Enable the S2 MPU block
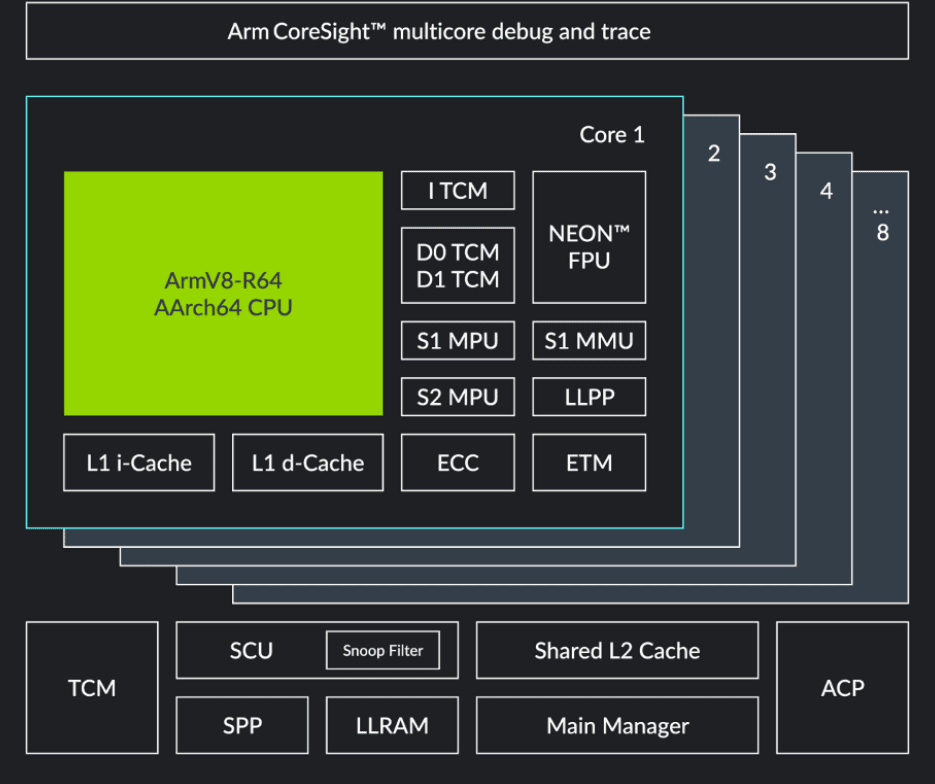The image size is (935, 784). [x=457, y=397]
